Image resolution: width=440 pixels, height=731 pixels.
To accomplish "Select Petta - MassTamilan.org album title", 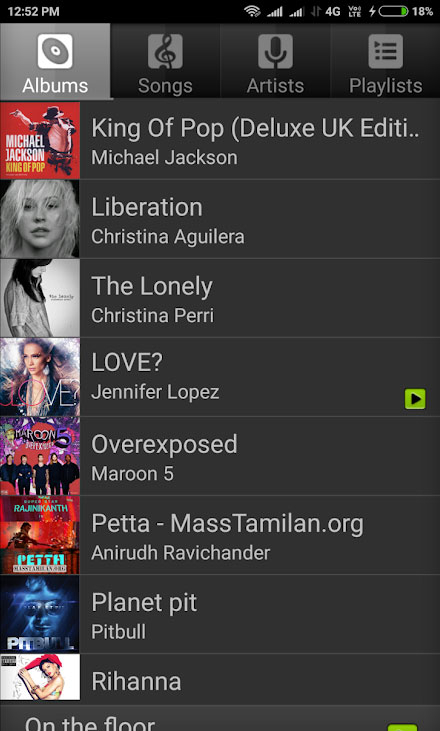I will pos(227,523).
